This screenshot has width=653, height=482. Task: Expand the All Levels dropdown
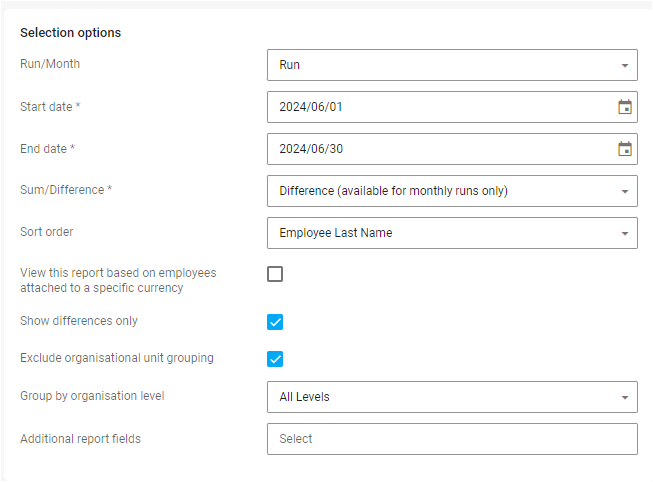click(x=440, y=397)
